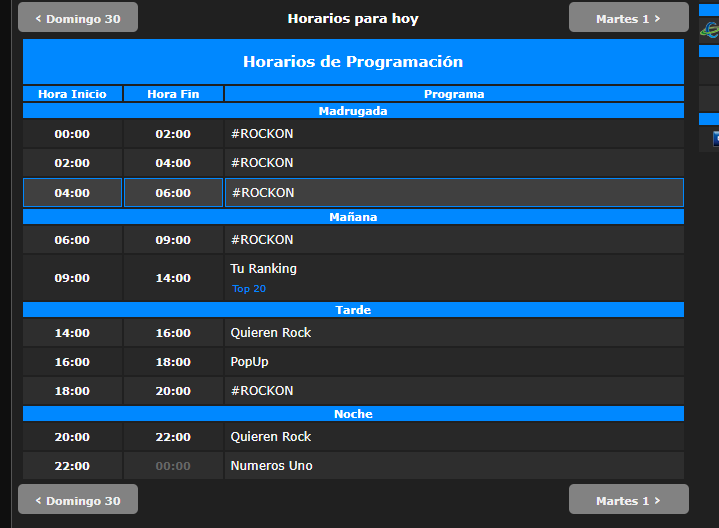Select the Numeros Uno program
The width and height of the screenshot is (719, 528).
tap(271, 466)
